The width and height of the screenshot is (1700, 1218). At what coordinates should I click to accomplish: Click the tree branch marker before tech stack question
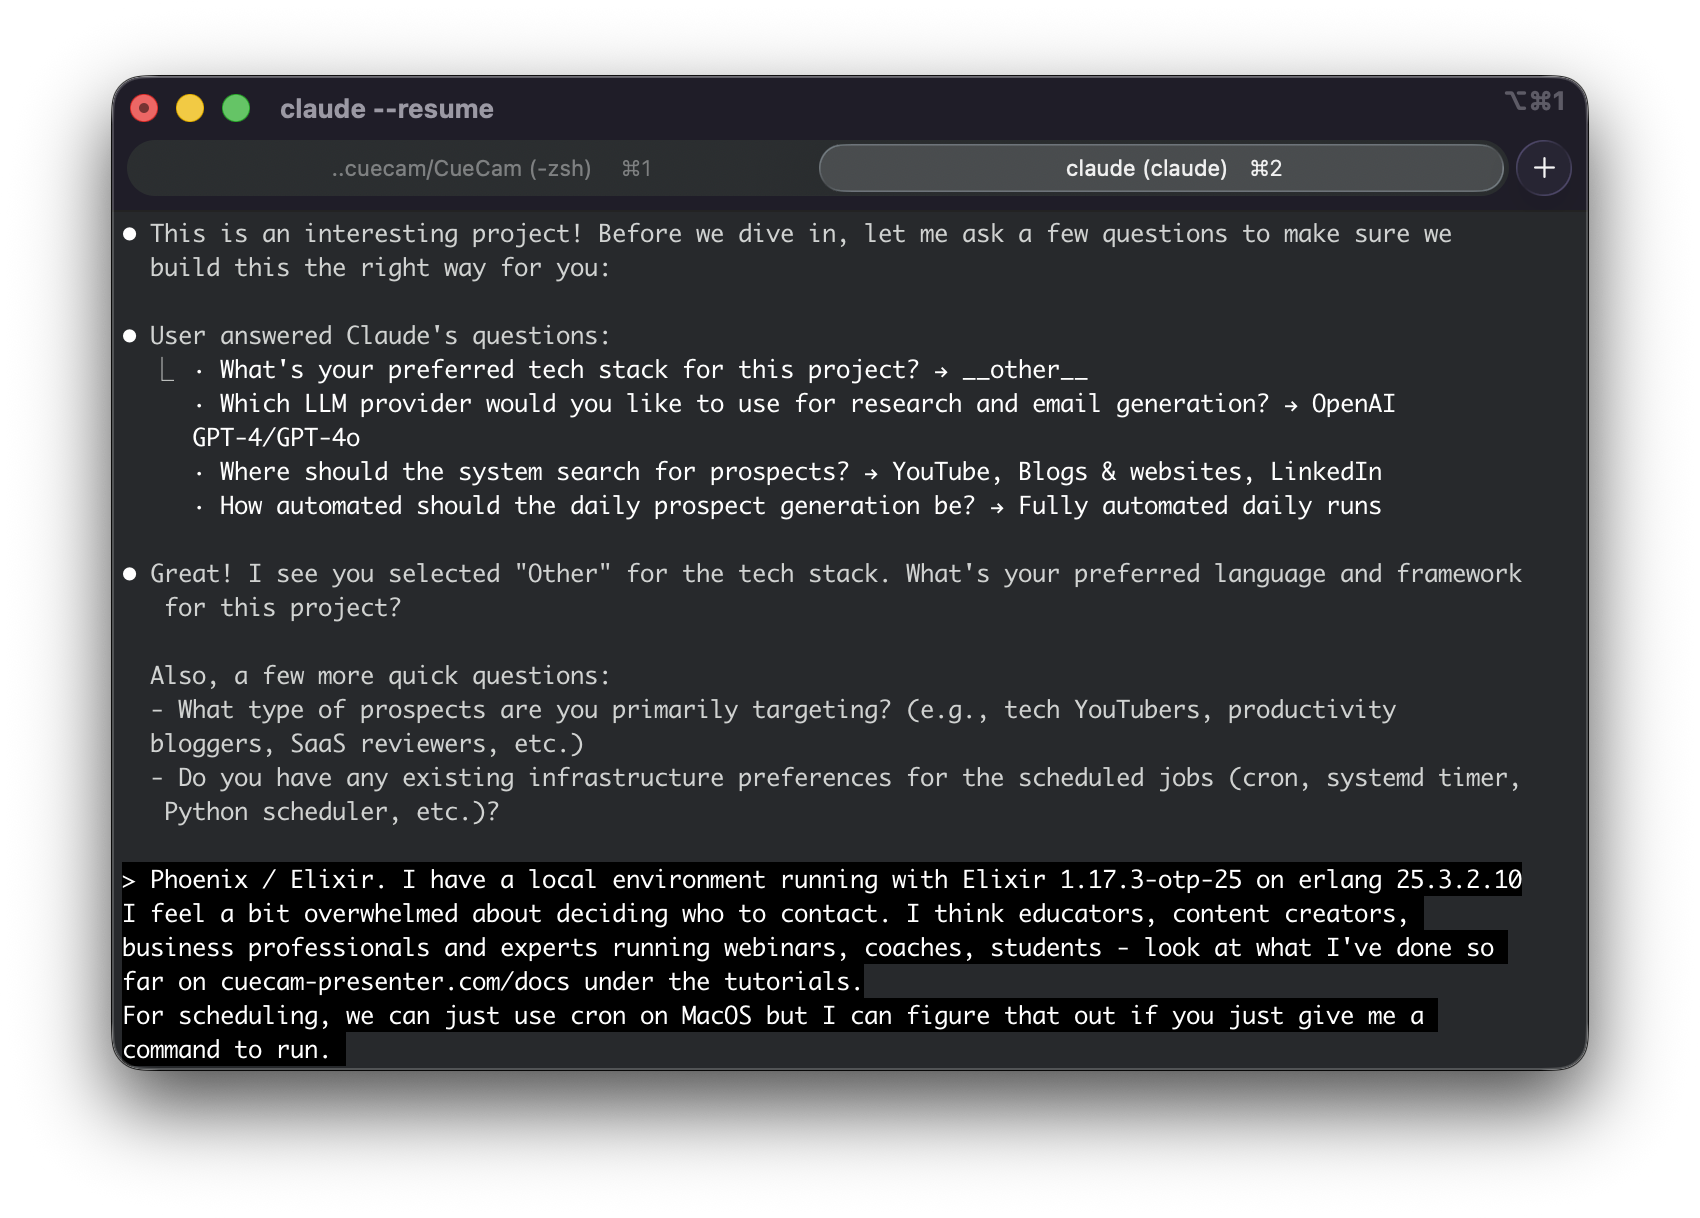[x=167, y=370]
